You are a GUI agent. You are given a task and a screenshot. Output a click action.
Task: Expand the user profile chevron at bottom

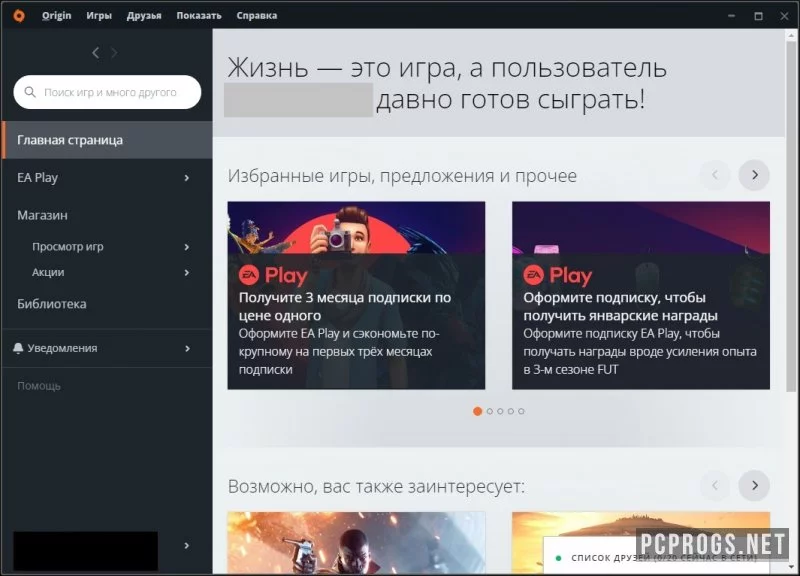pyautogui.click(x=187, y=545)
